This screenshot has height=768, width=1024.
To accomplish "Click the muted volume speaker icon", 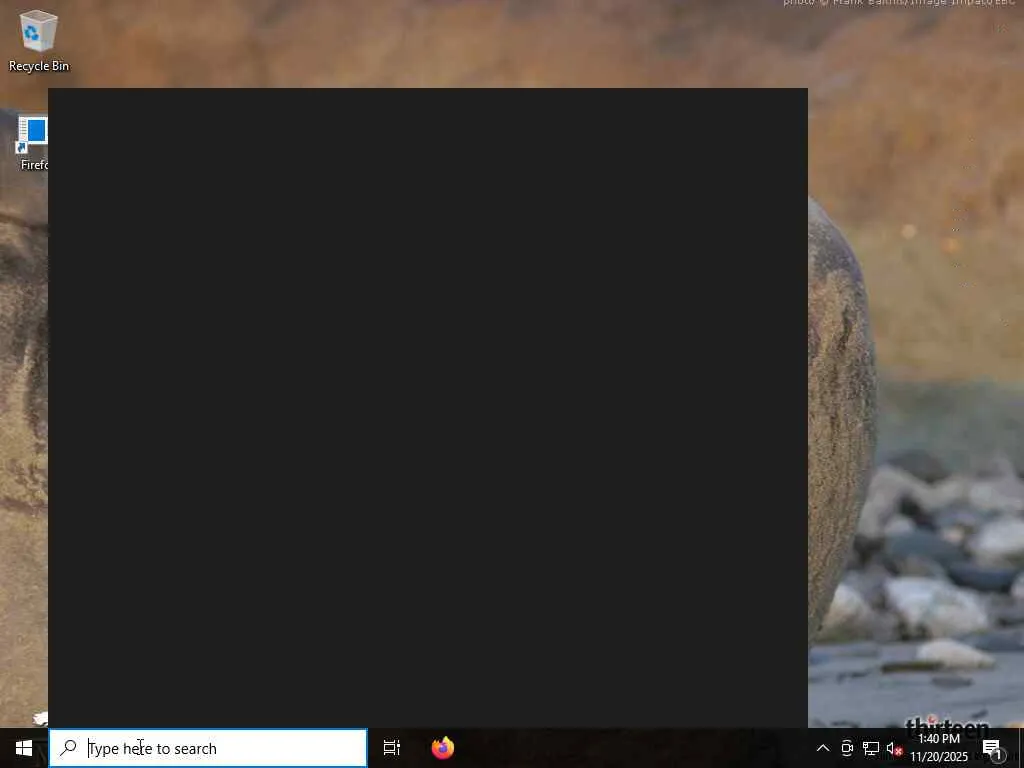I will click(x=894, y=748).
